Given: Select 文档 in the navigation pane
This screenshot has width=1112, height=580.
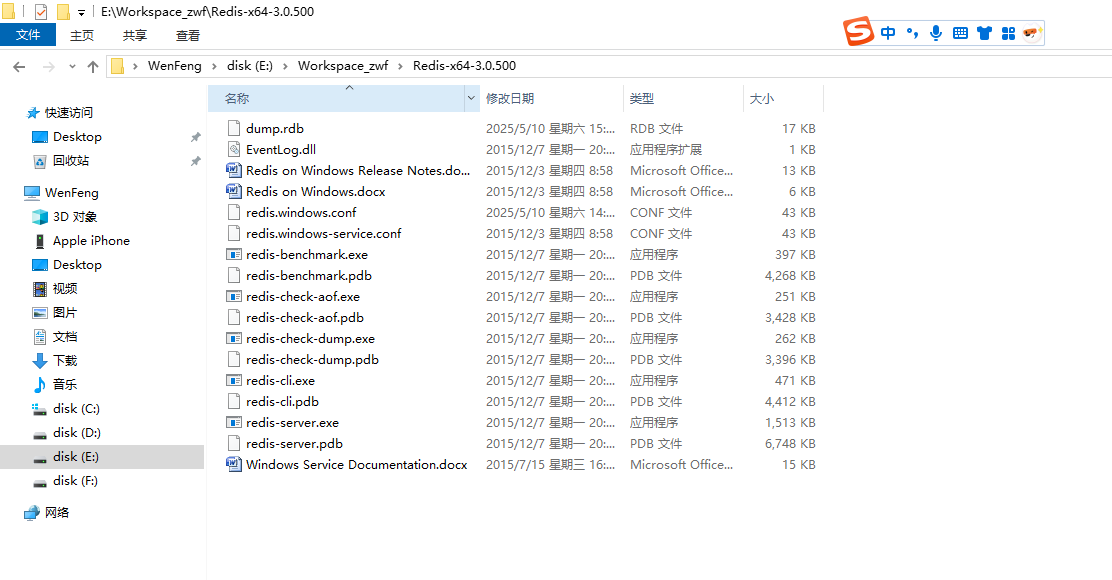Looking at the screenshot, I should coord(65,337).
